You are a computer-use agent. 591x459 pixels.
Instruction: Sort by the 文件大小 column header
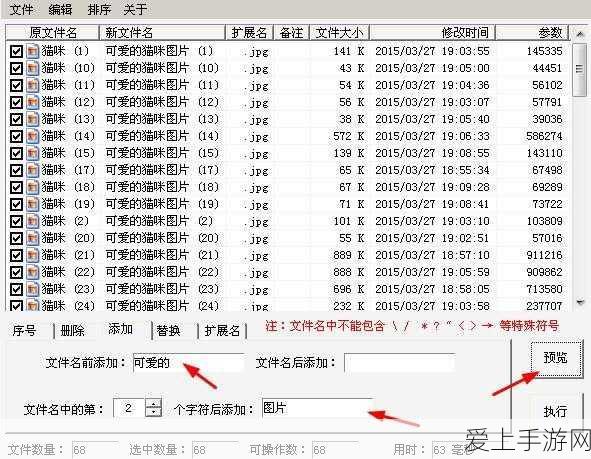[x=339, y=33]
